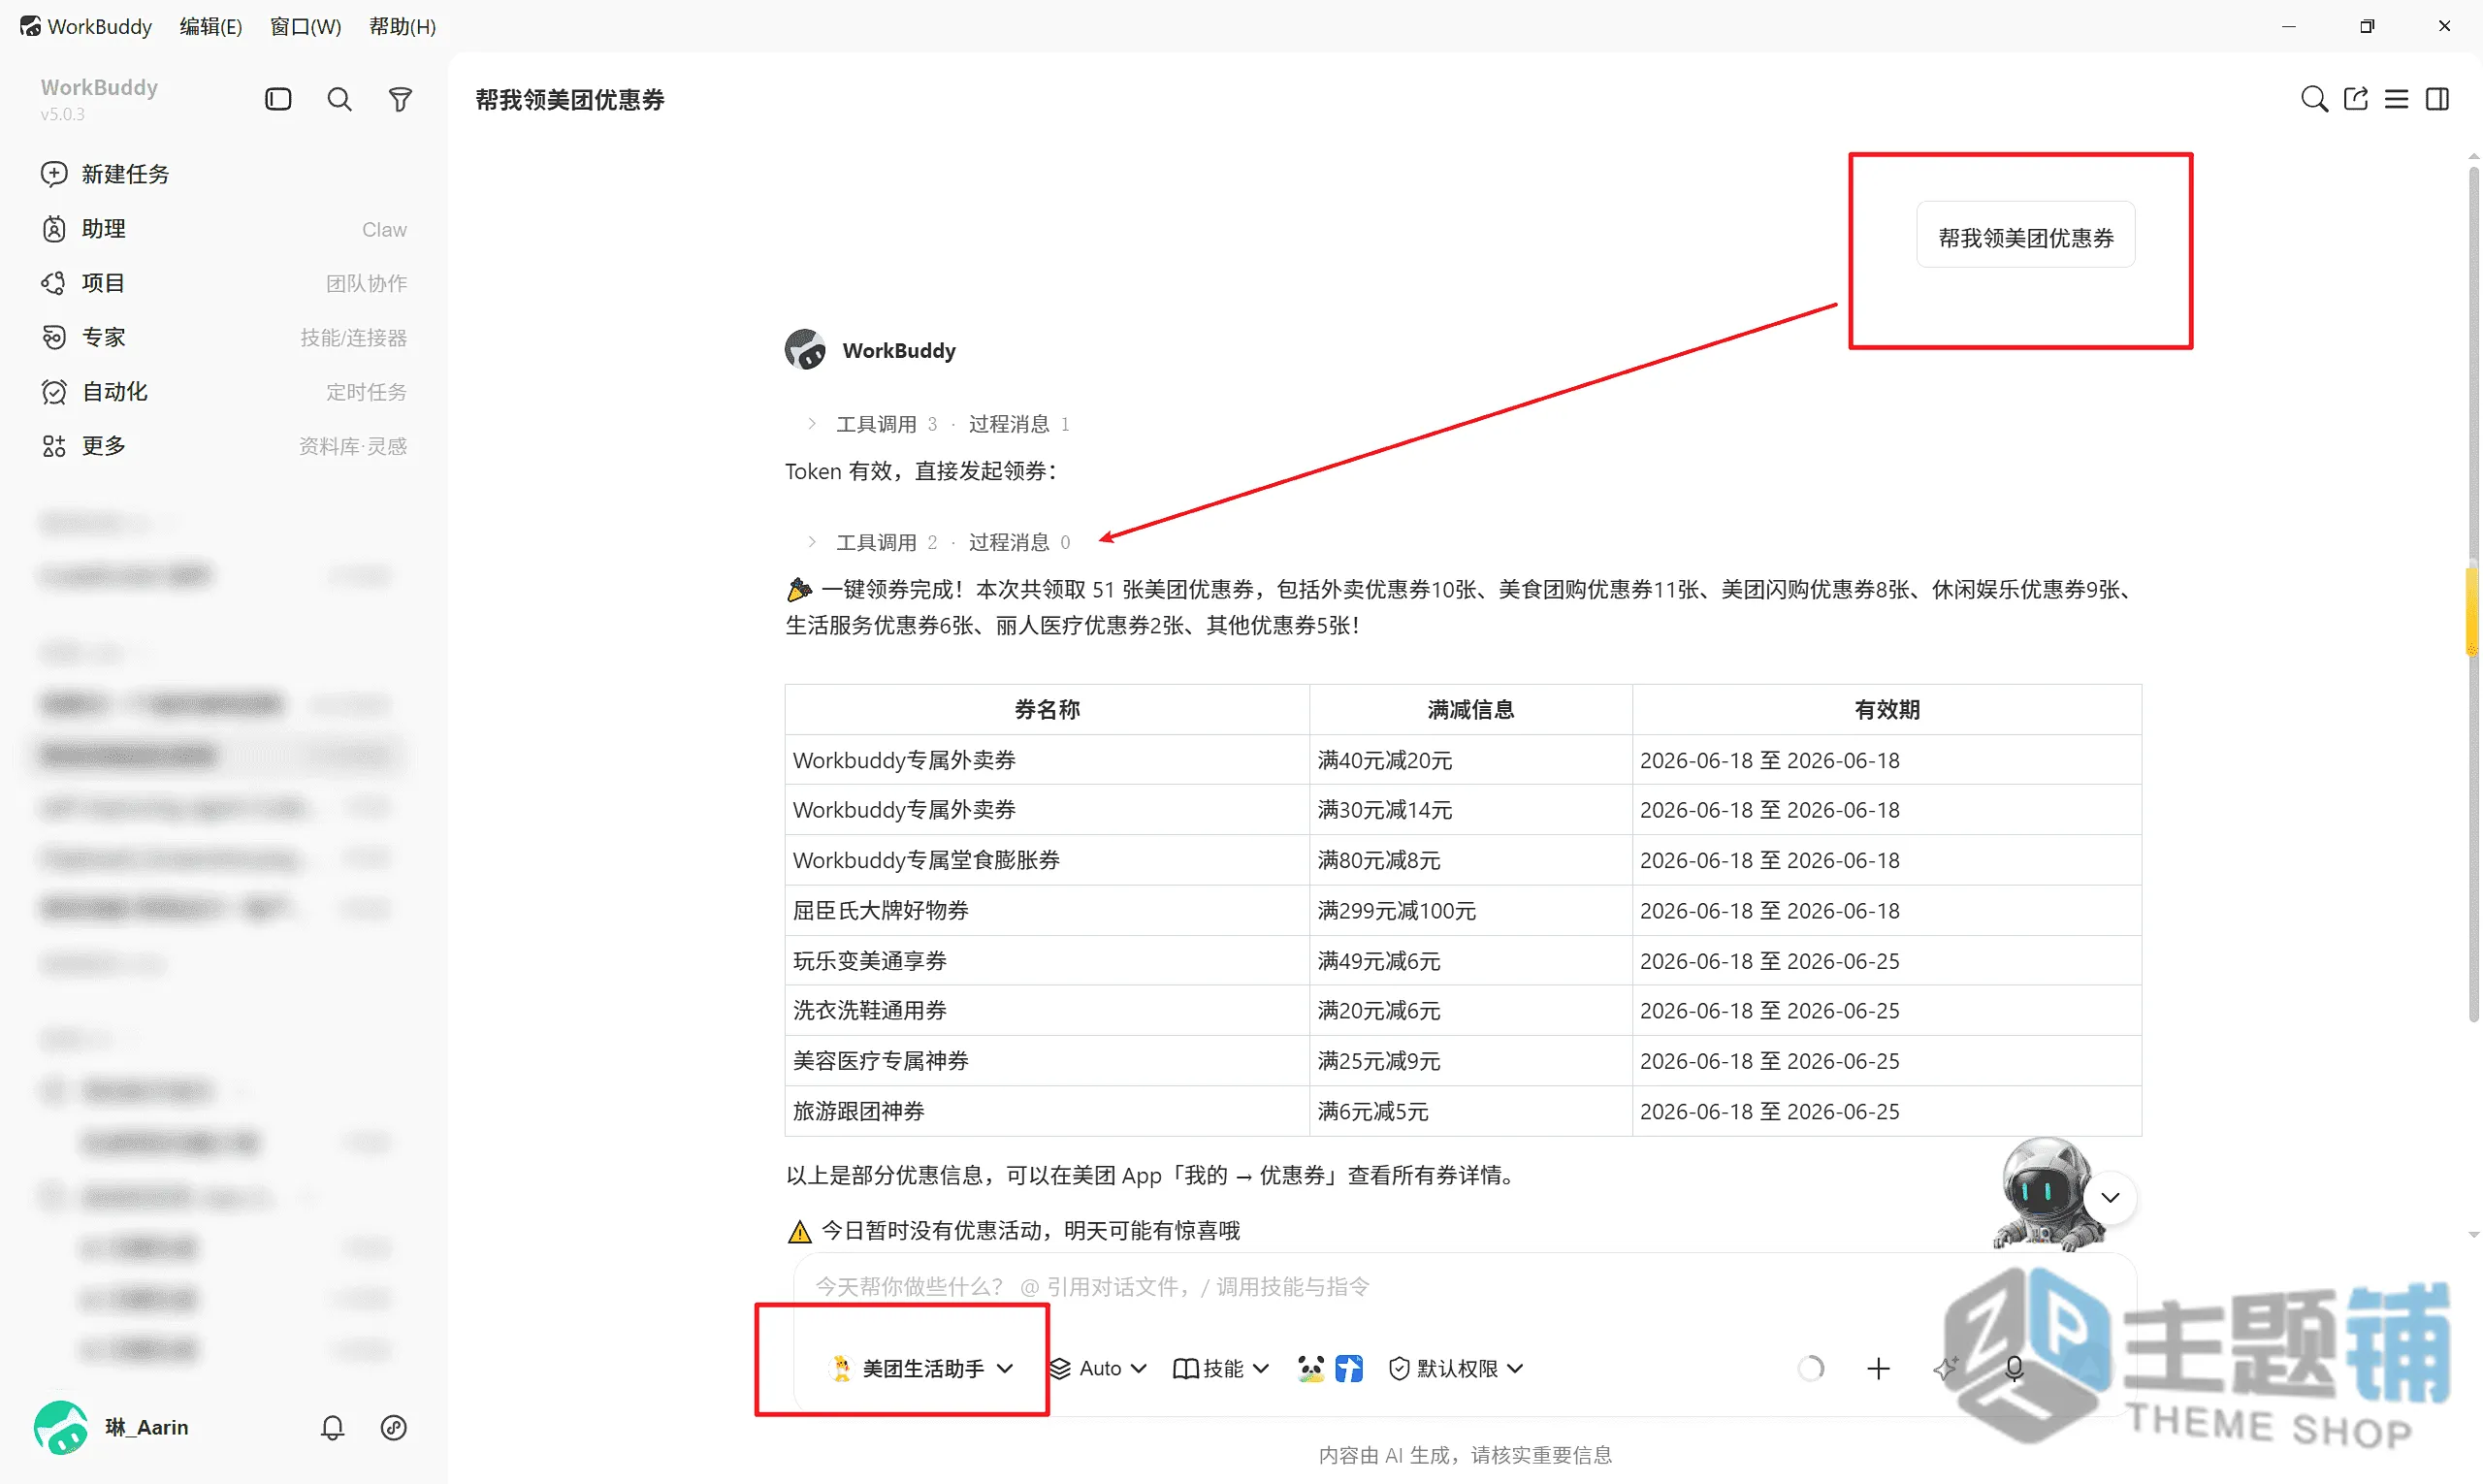Click the 满减信息 table header
Viewport: 2483px width, 1484px height.
pyautogui.click(x=1470, y=709)
